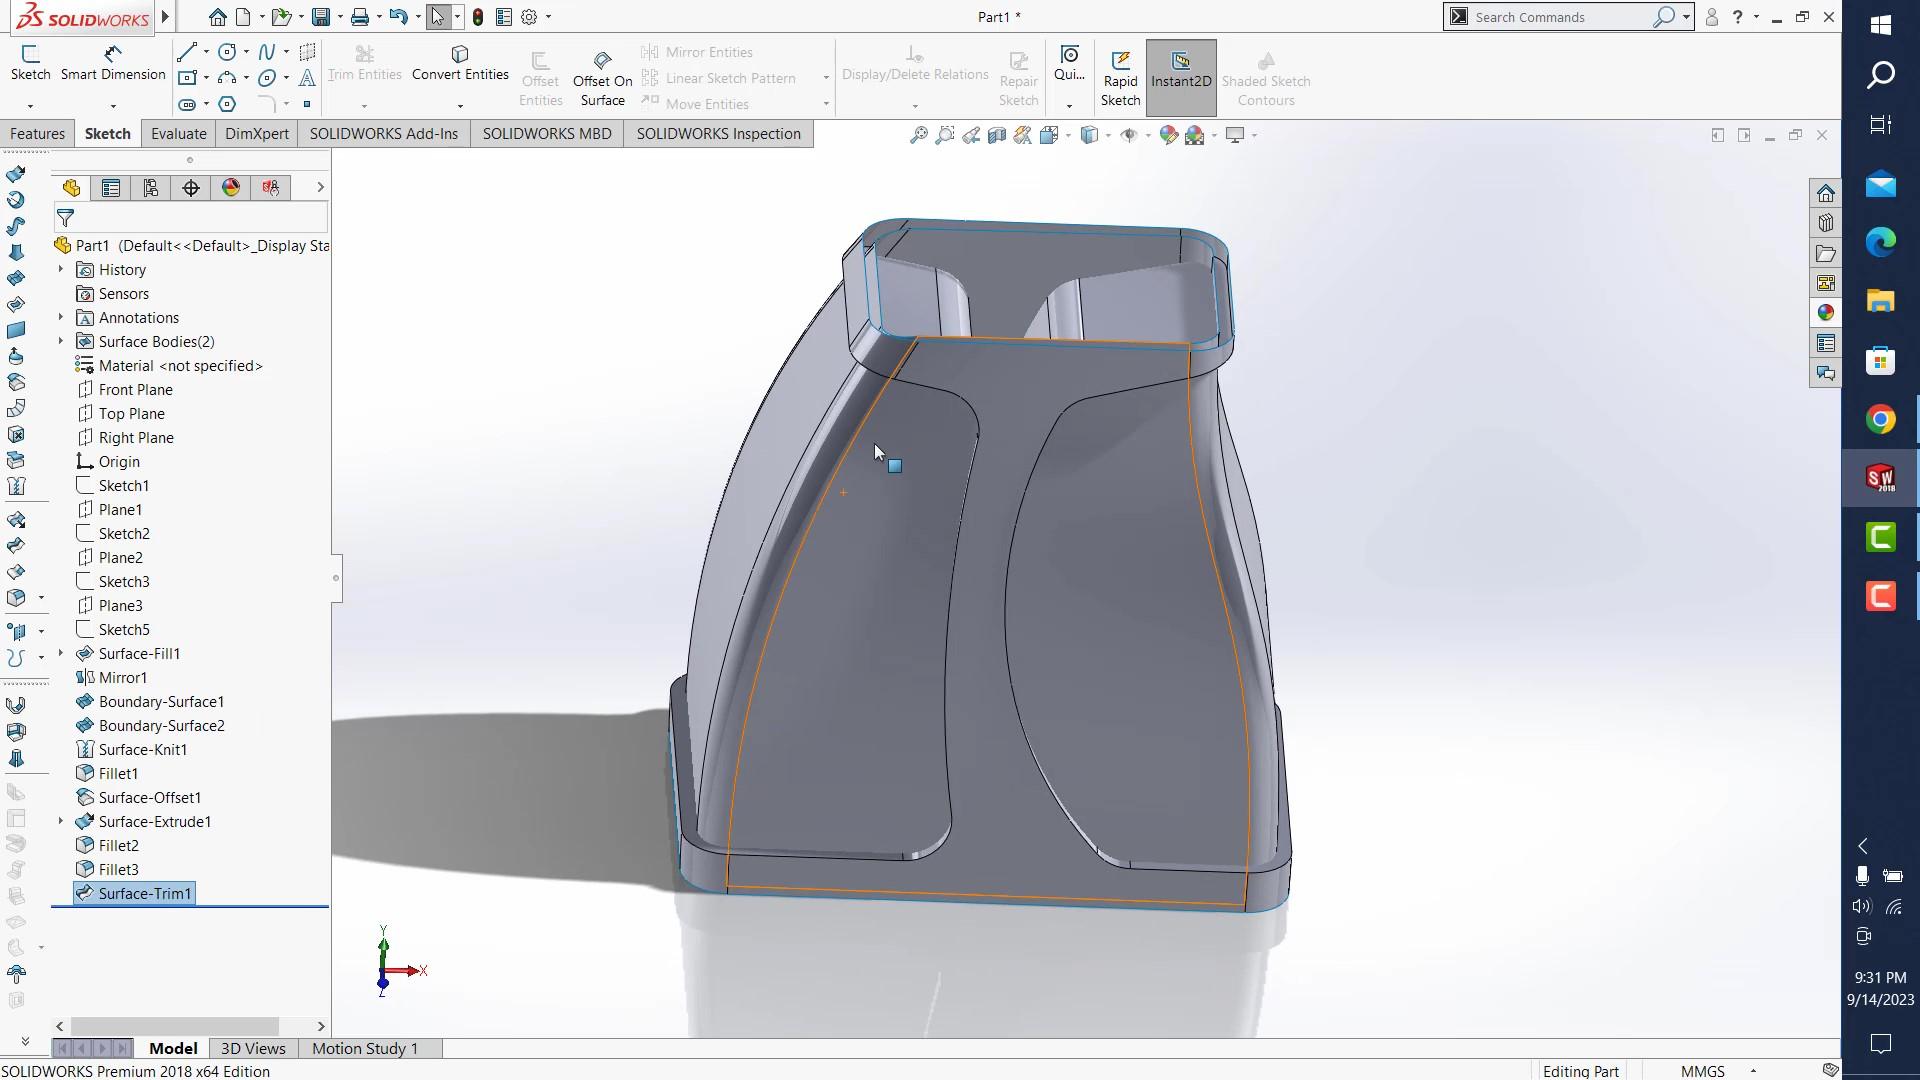
Task: Select Boundary-Surface2 in the feature tree
Action: (161, 726)
